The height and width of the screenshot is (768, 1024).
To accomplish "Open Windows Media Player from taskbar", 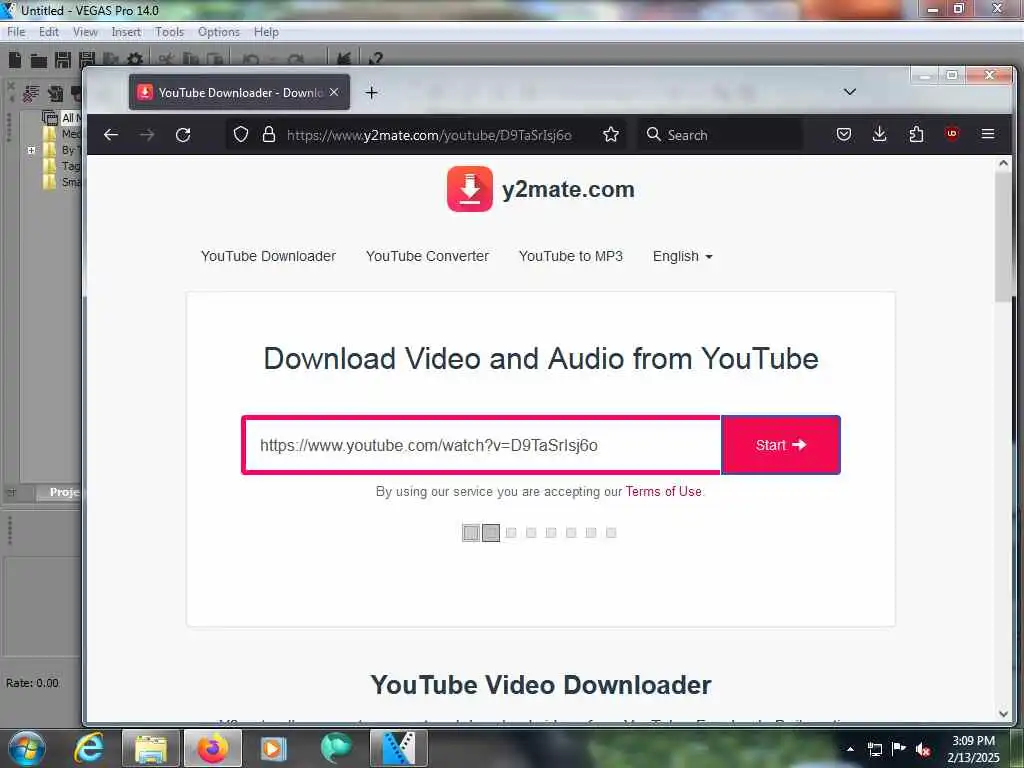I will pos(274,748).
